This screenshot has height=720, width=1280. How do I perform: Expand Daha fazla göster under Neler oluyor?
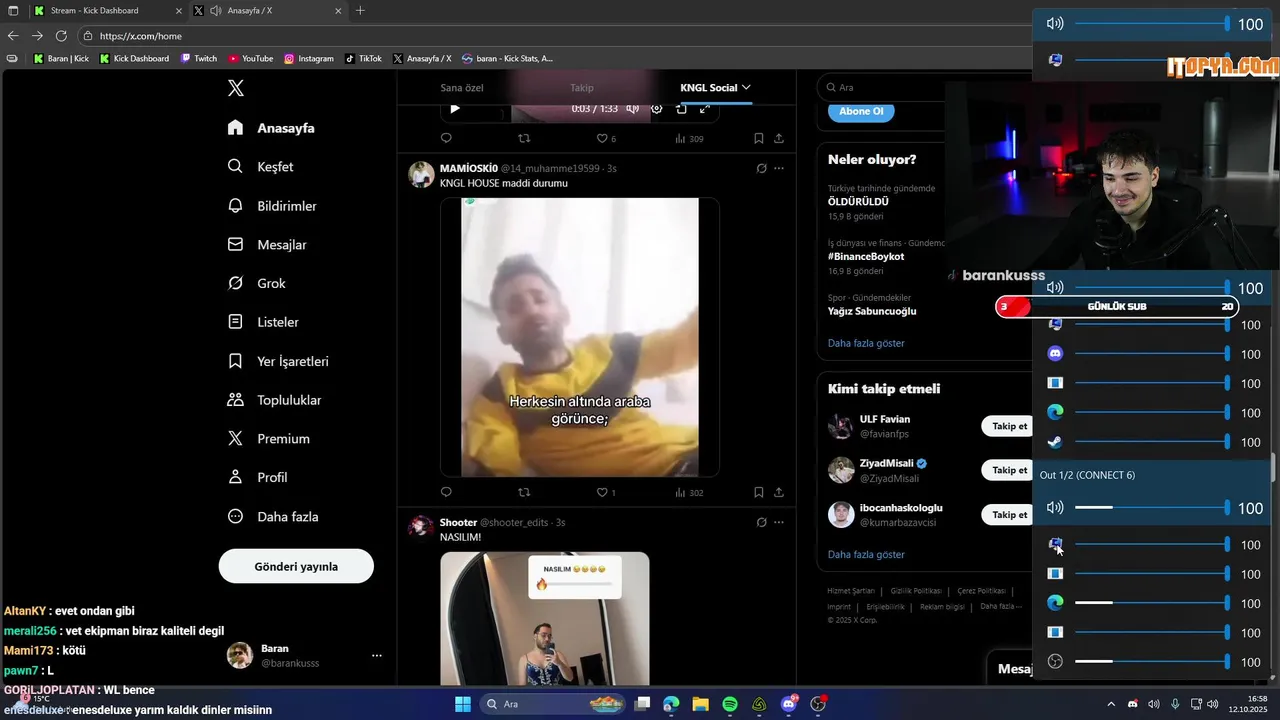click(x=866, y=343)
